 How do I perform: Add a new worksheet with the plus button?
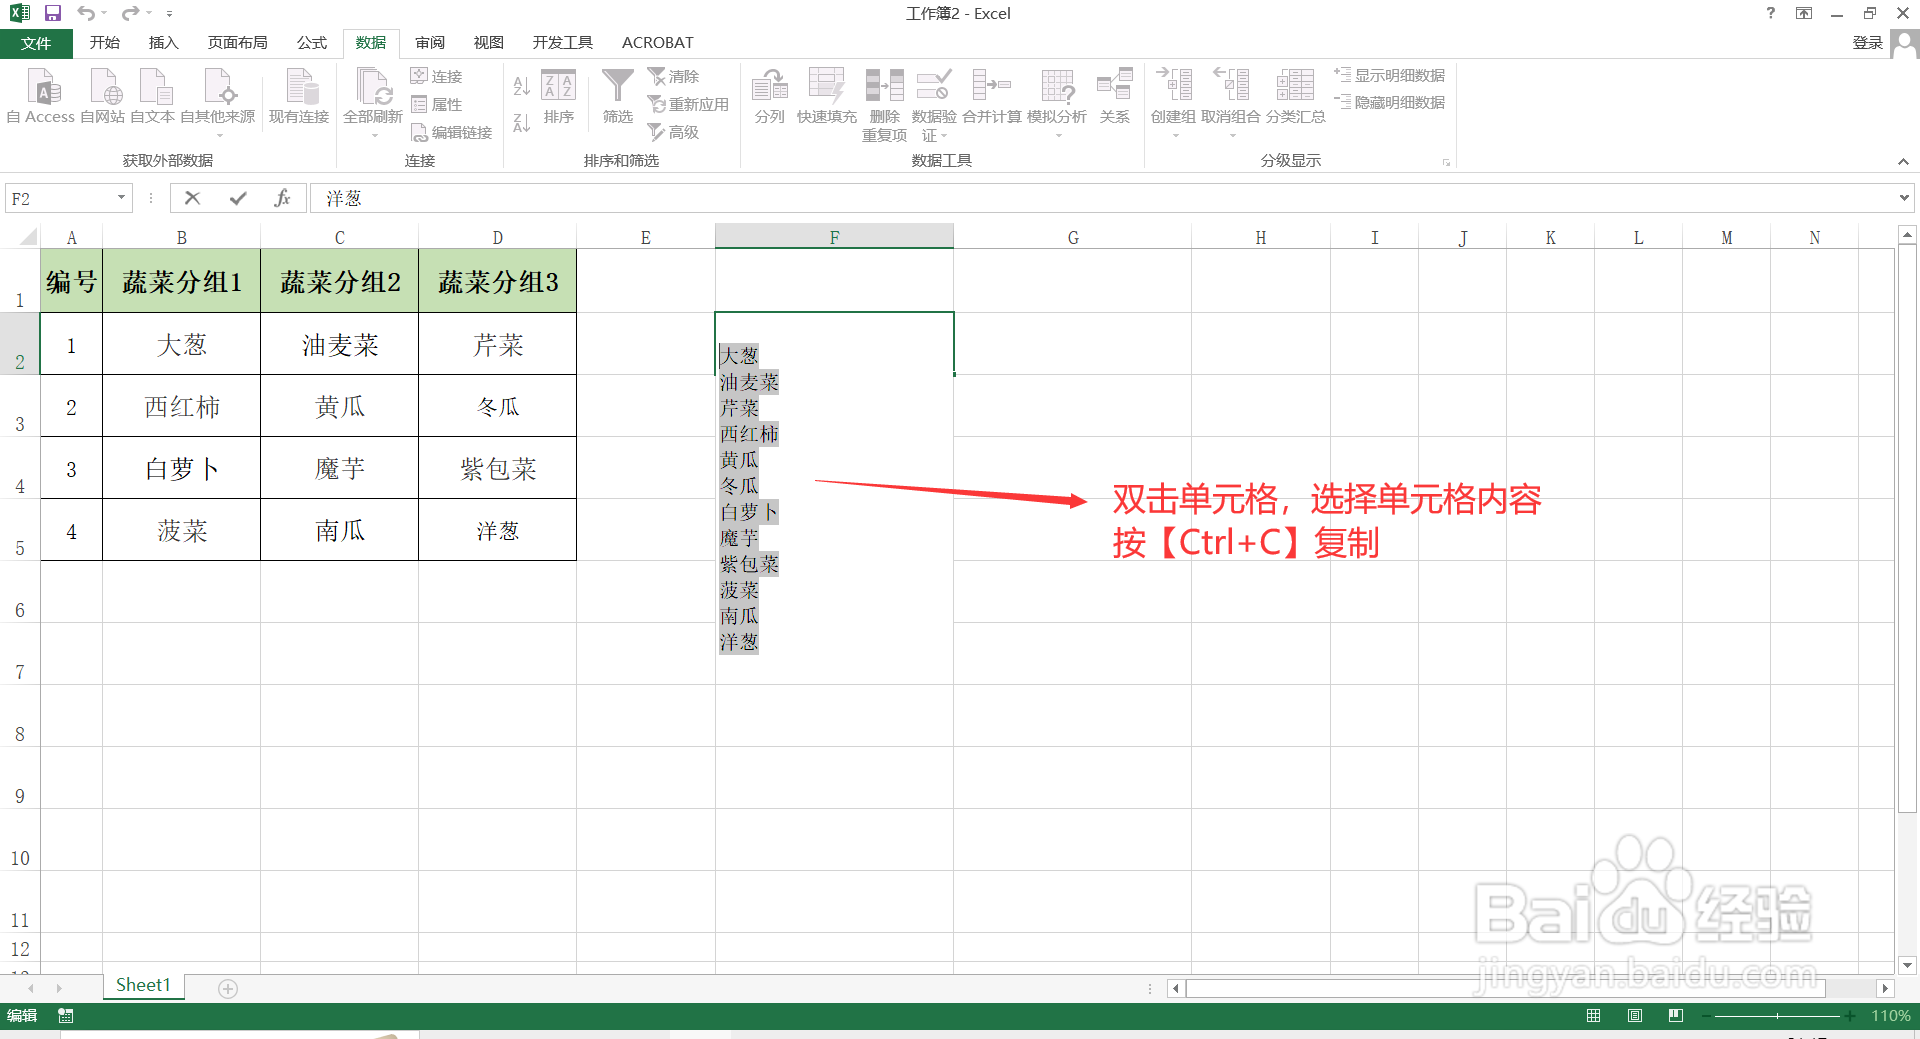pos(227,988)
